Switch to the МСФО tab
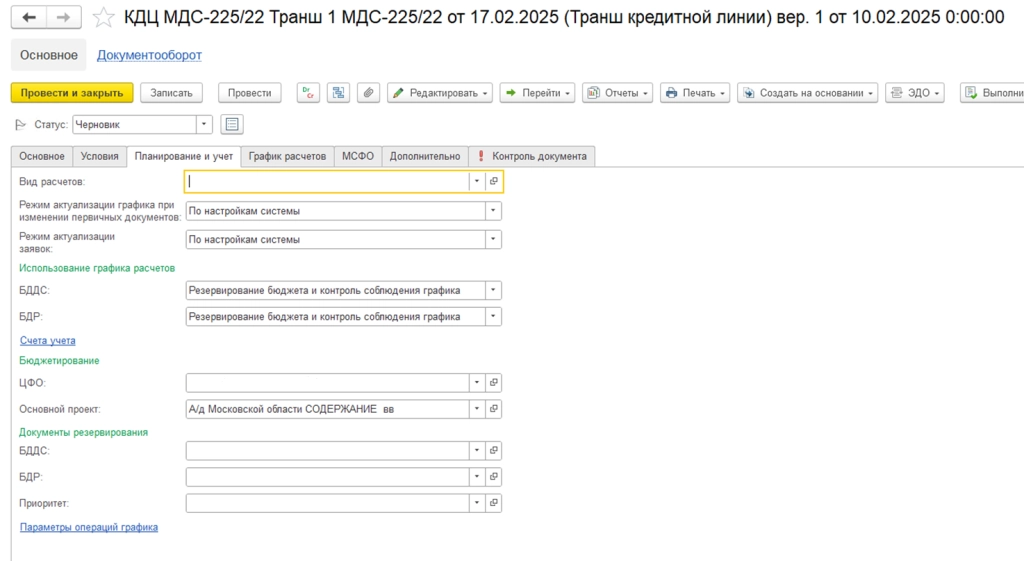The image size is (1024, 561). click(x=357, y=156)
